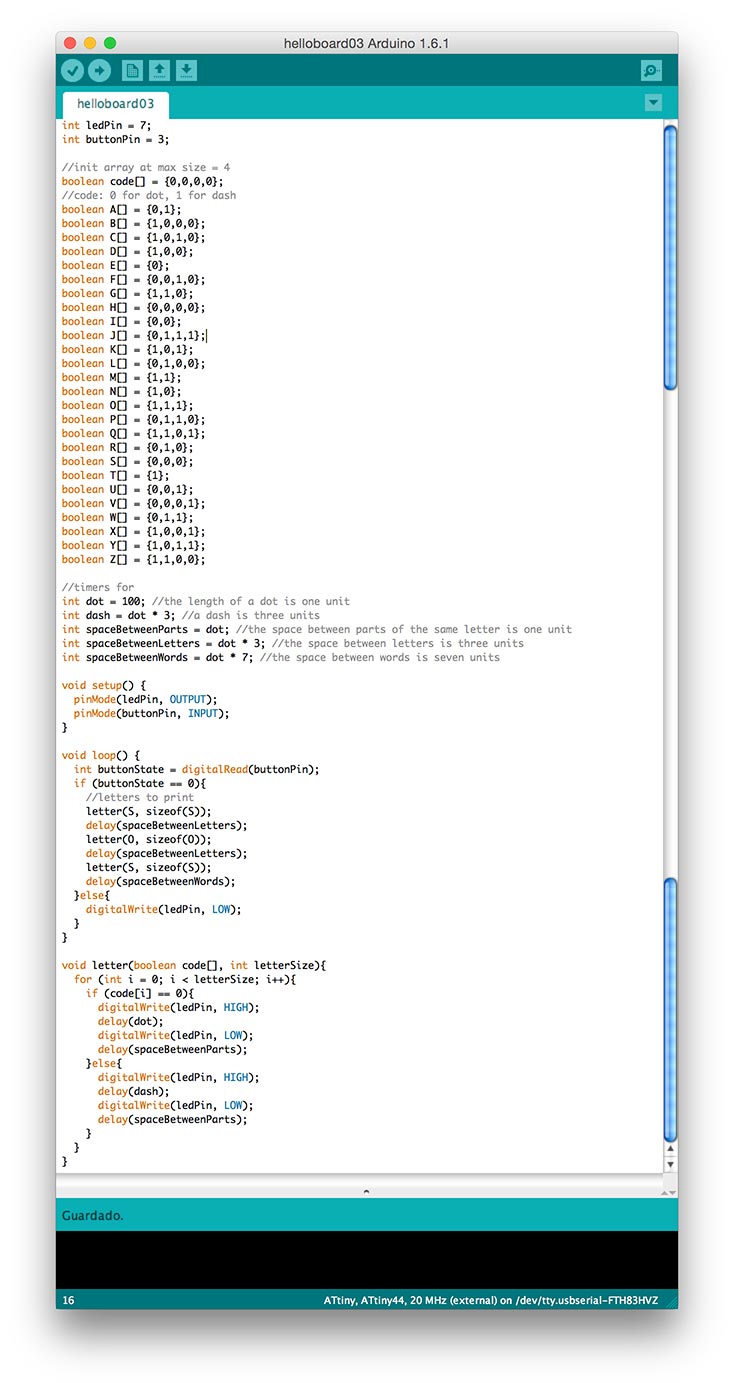Click the comment '//timers for'
The height and width of the screenshot is (1383, 734).
(x=98, y=587)
